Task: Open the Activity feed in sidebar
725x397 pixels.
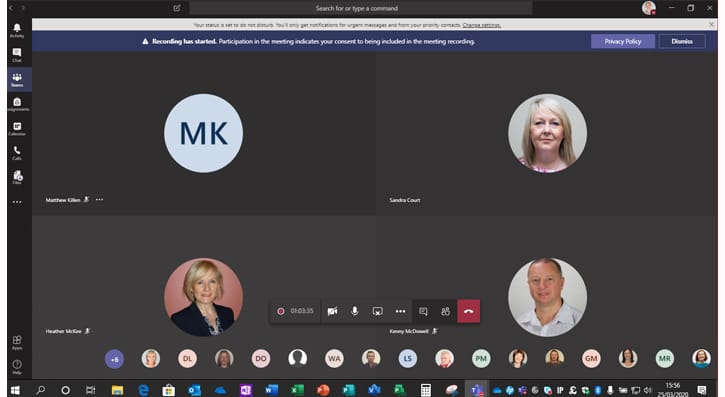Action: (17, 30)
